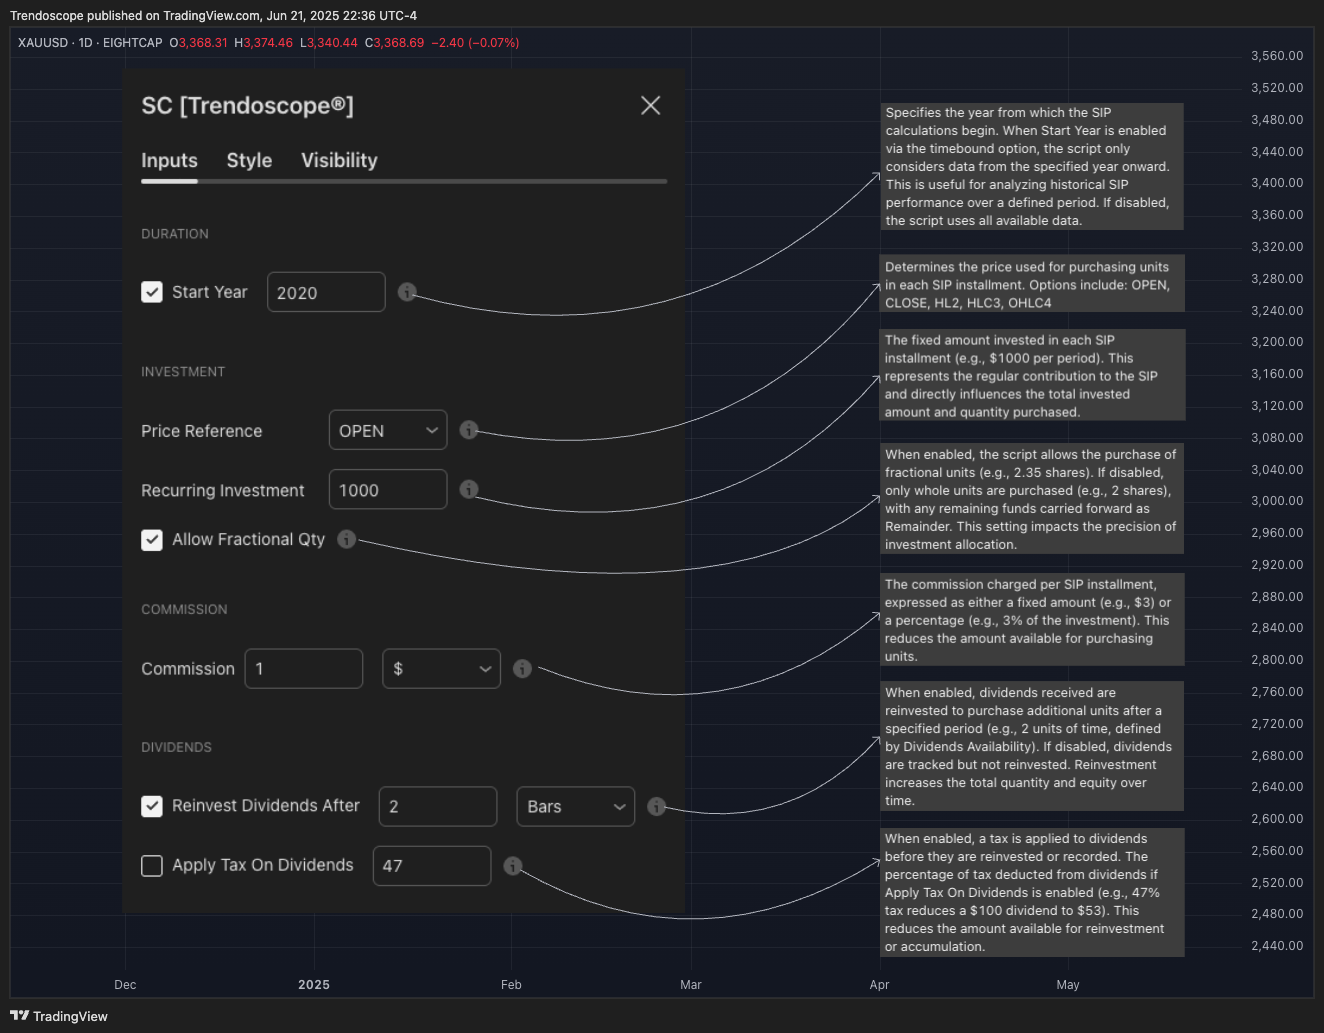The width and height of the screenshot is (1324, 1033).
Task: Switch to the Visibility tab
Action: tap(339, 160)
